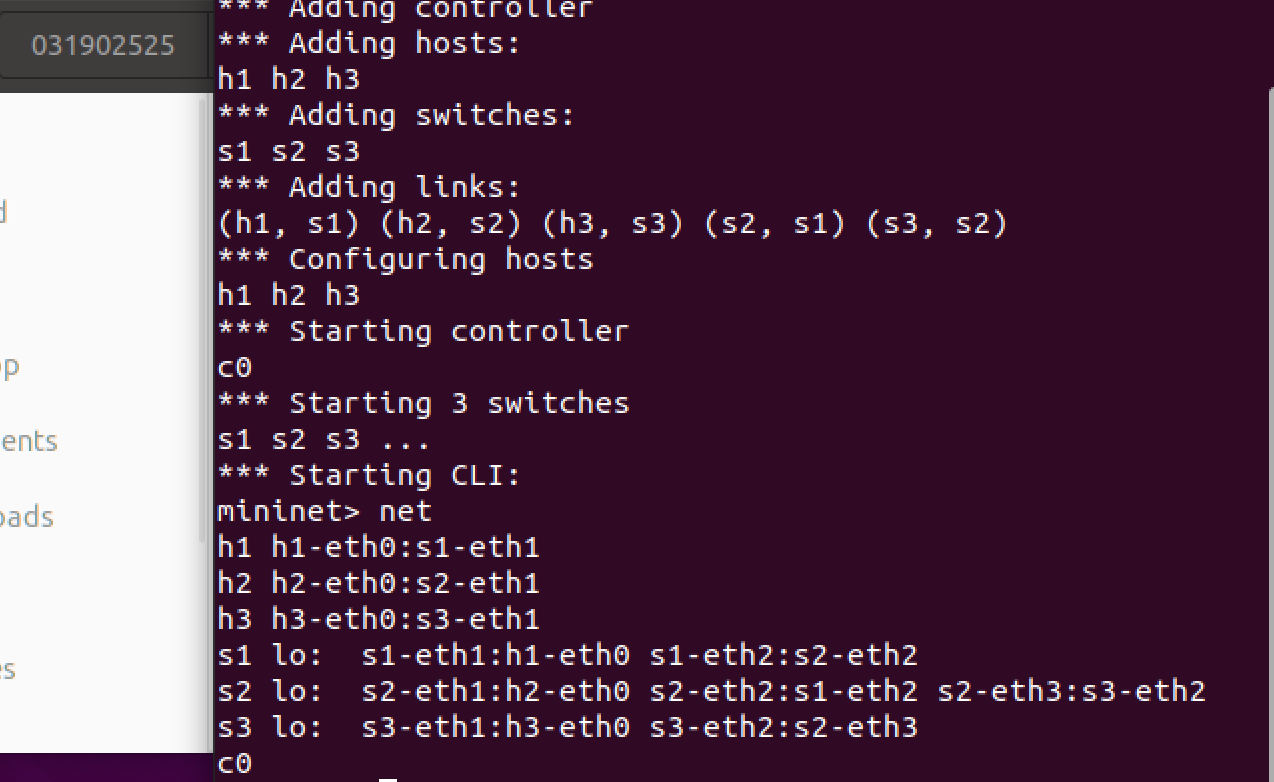This screenshot has width=1274, height=782.
Task: Click the '*** Starting controller' line
Action: [423, 331]
